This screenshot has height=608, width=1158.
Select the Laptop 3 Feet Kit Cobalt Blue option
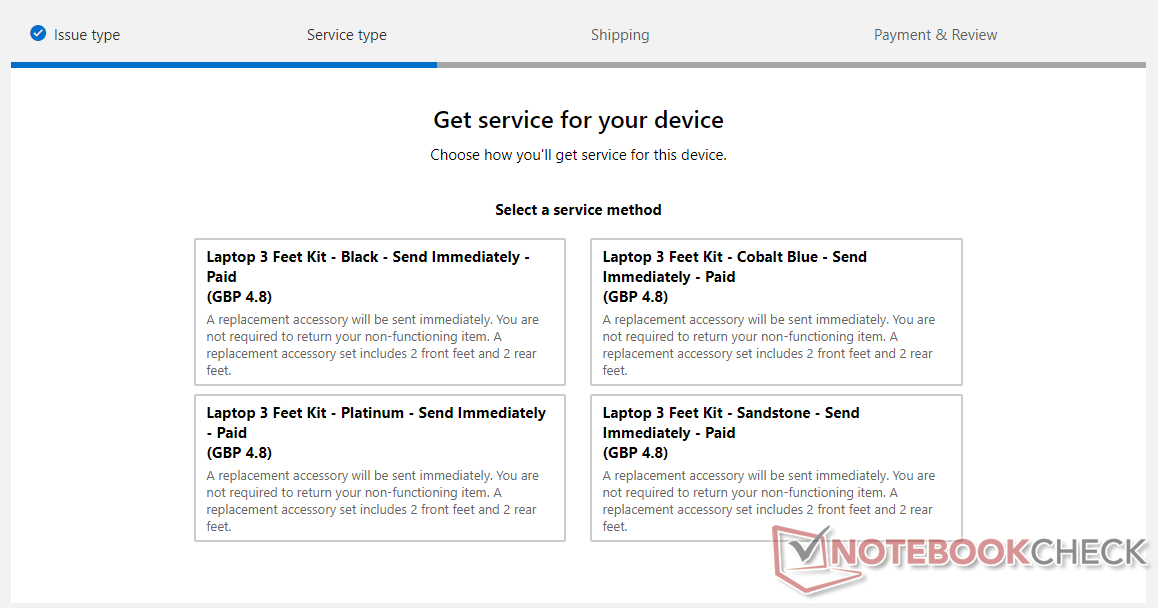pyautogui.click(x=776, y=312)
